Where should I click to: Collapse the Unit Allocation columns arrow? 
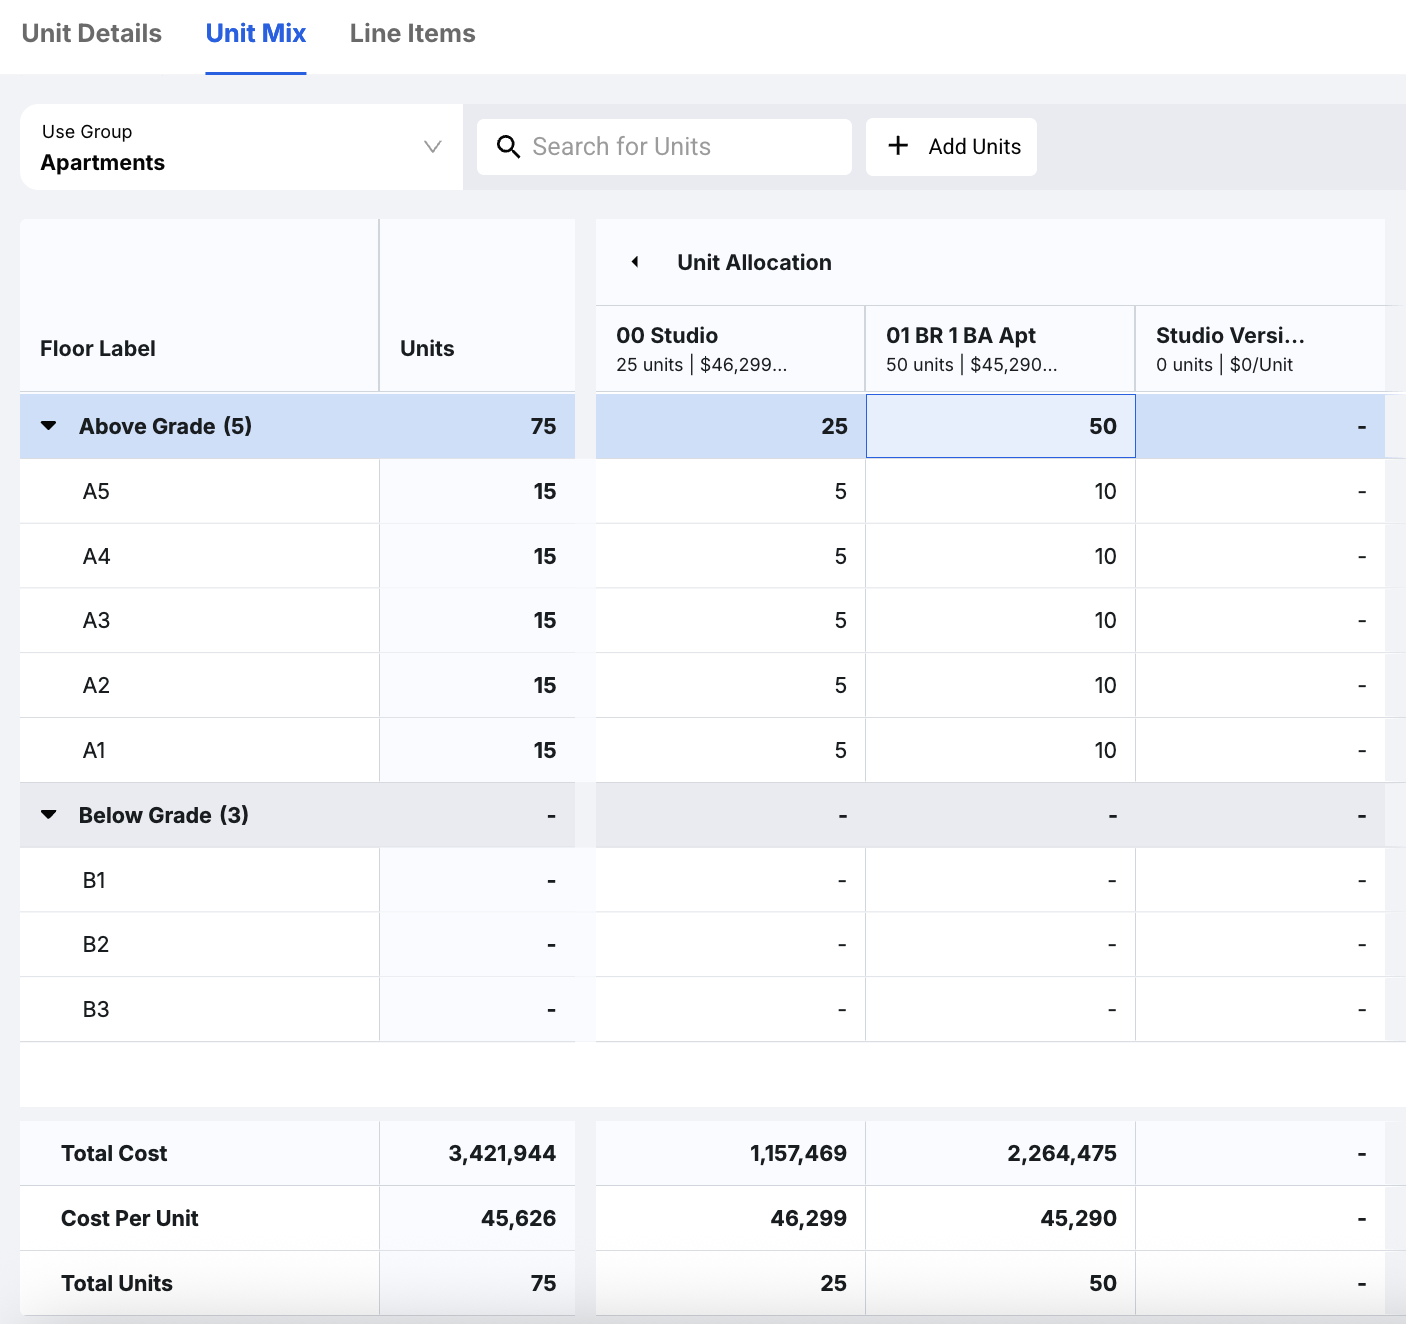pyautogui.click(x=635, y=262)
